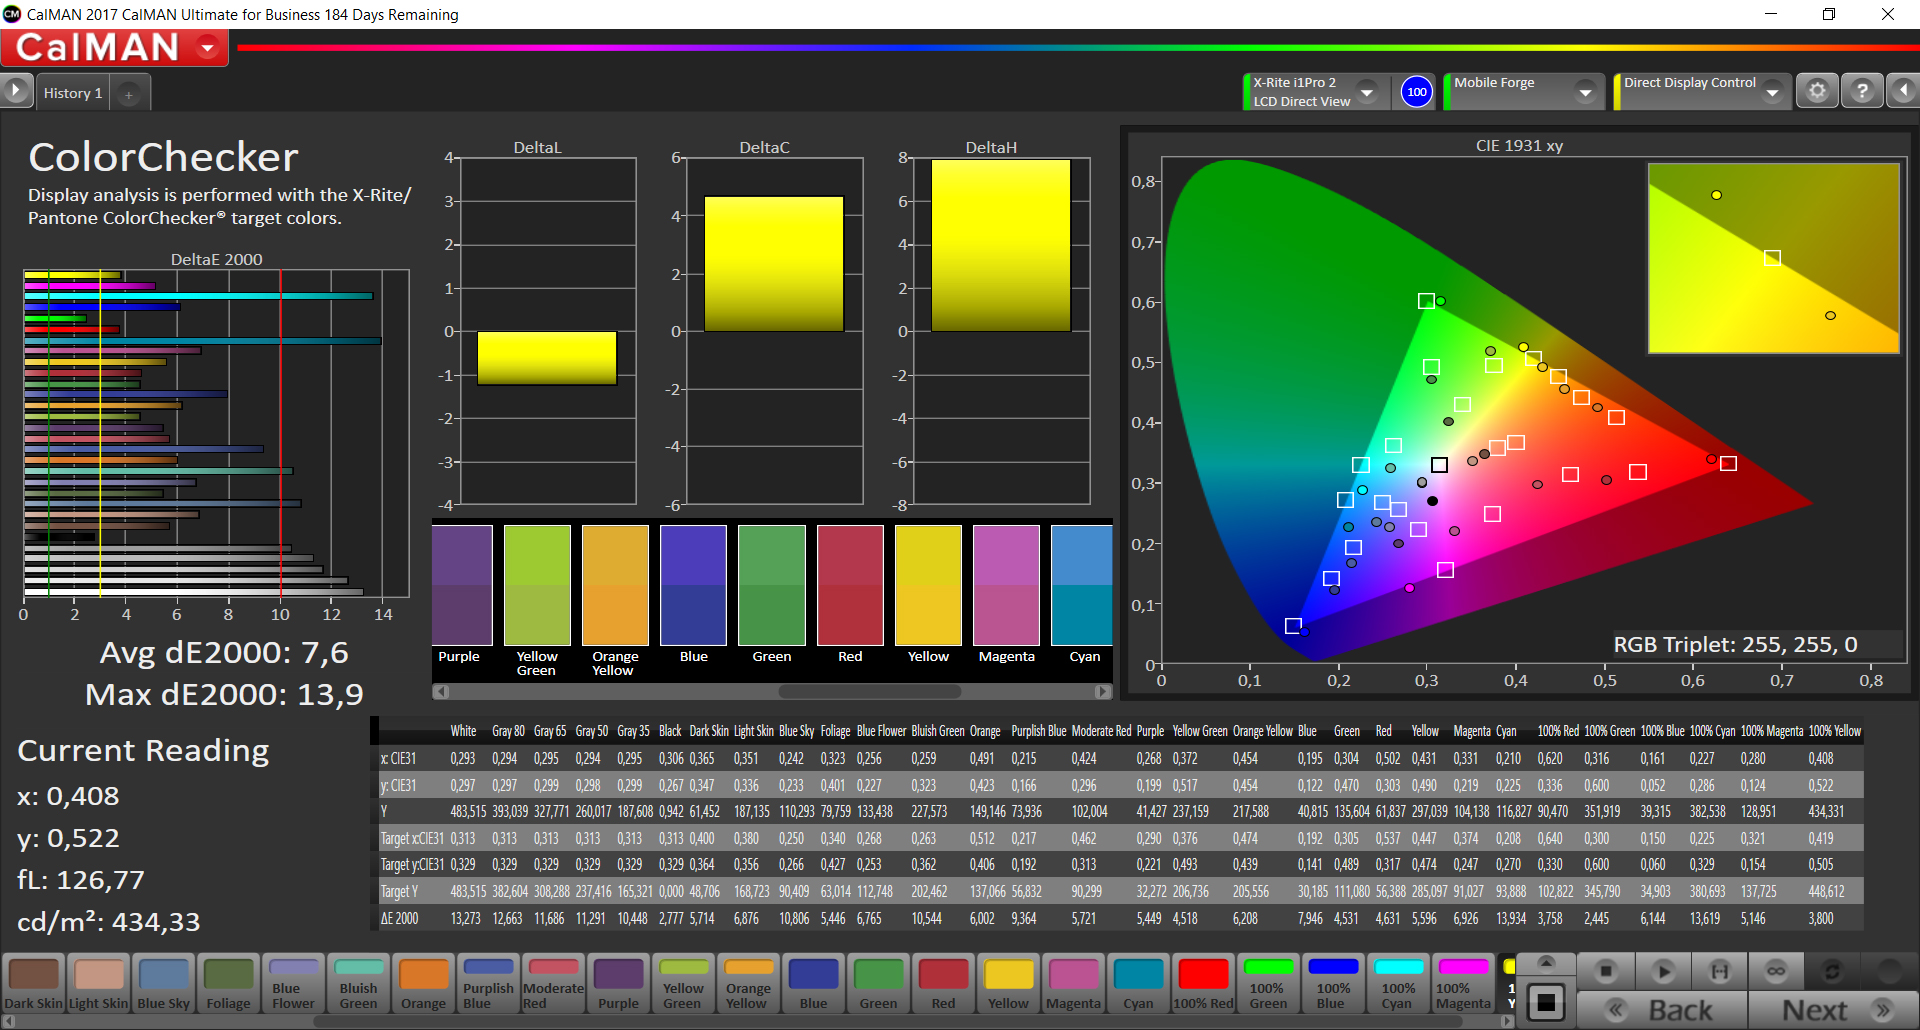Go to the next page with Next

tap(1833, 1010)
